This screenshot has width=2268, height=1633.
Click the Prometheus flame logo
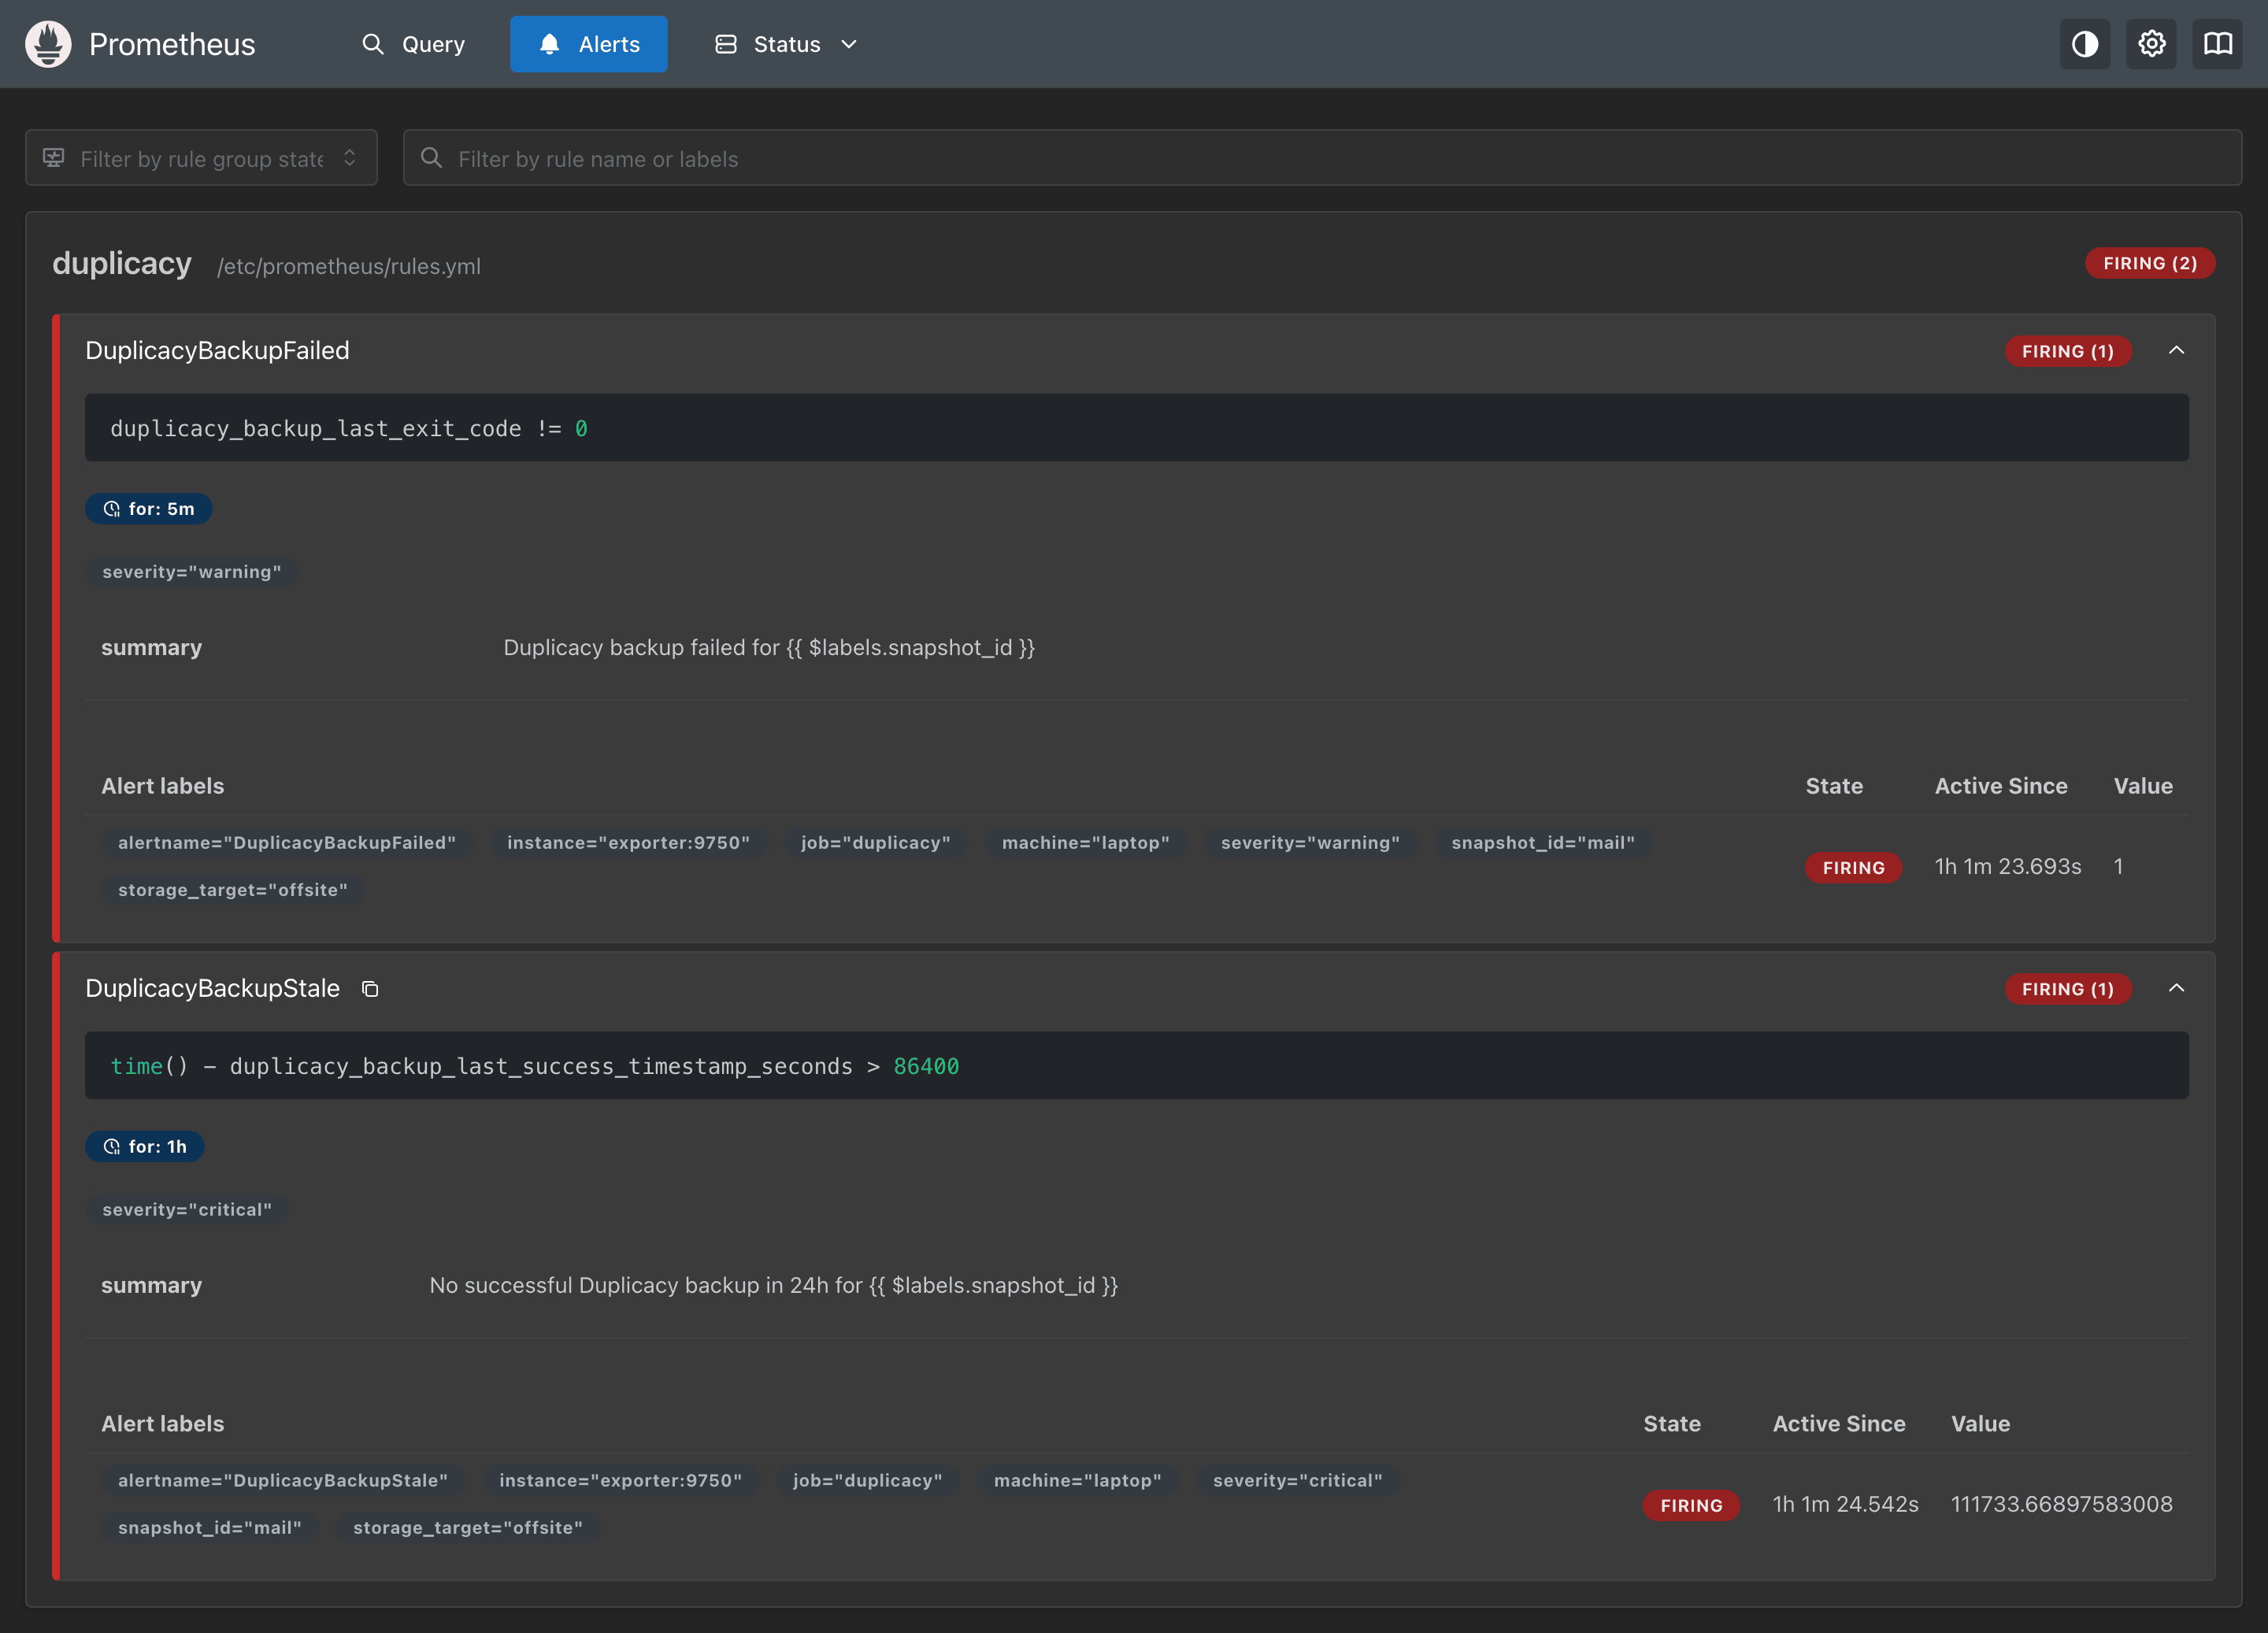(x=48, y=44)
